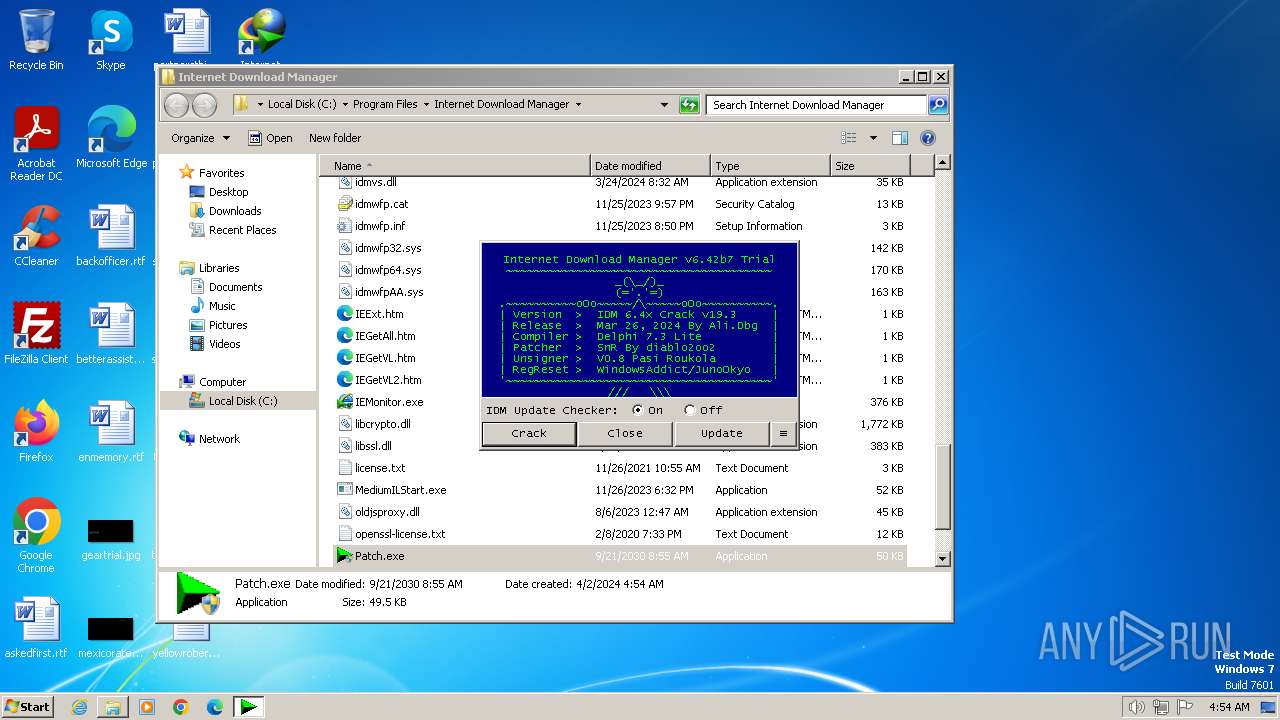Open Pictures library in navigation pane

click(228, 325)
